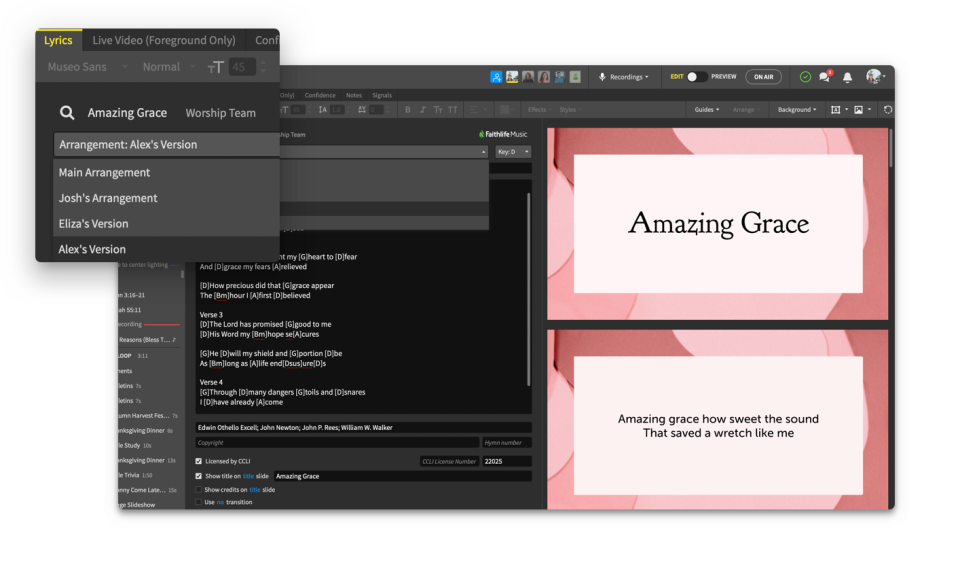The height and width of the screenshot is (576, 960).
Task: Click the reset/revert circular arrow icon
Action: click(887, 109)
